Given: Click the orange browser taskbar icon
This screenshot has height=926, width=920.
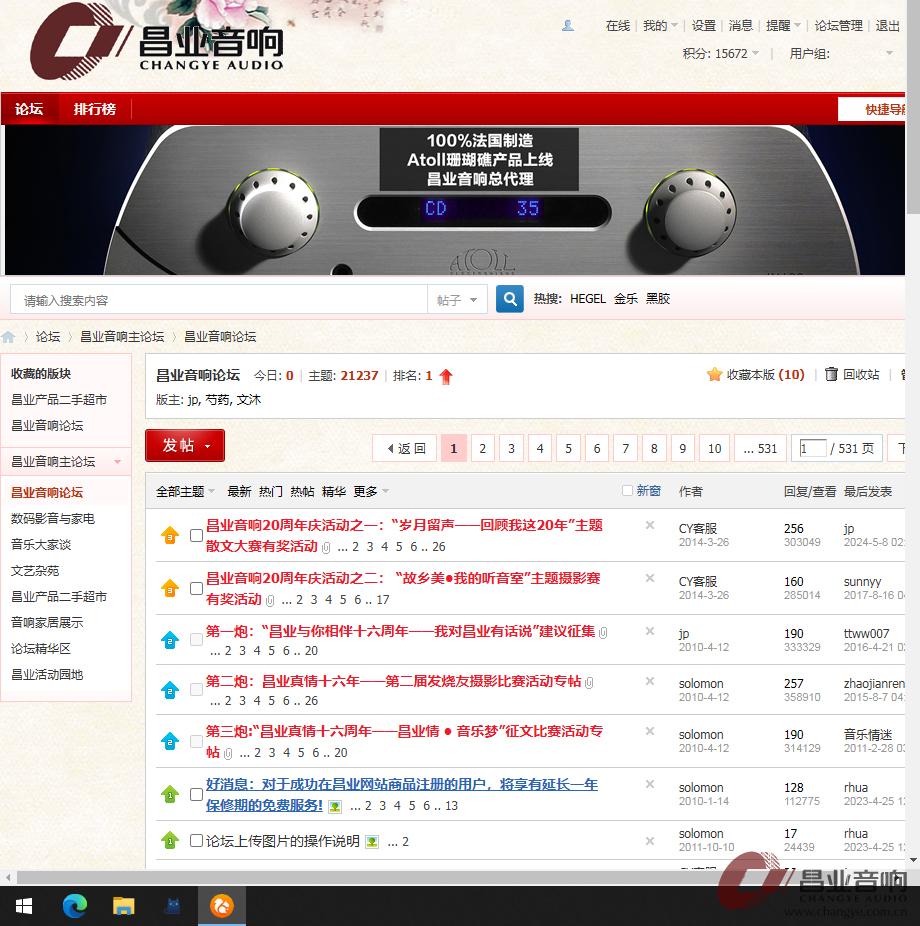Looking at the screenshot, I should [222, 906].
